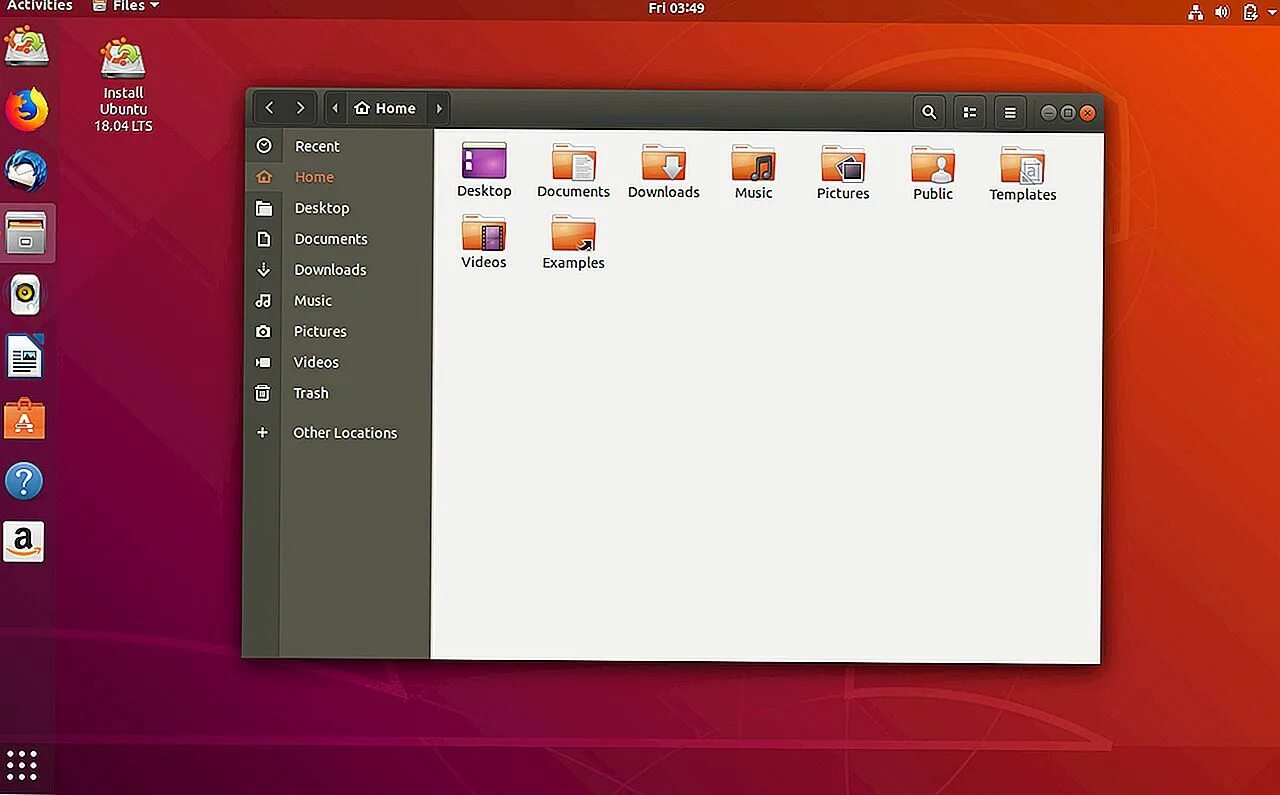Select the Templates folder icon

point(1023,165)
